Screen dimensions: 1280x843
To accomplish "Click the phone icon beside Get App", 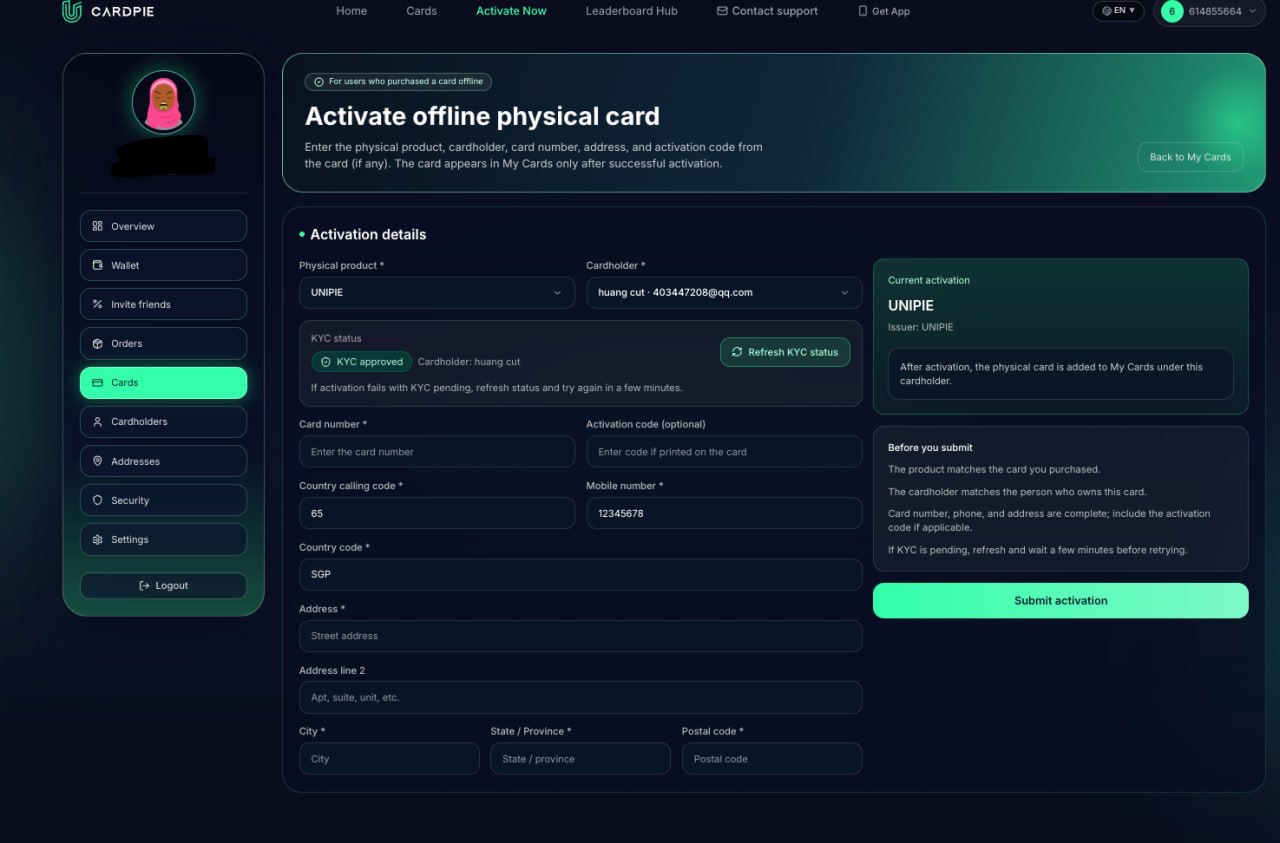I will [863, 11].
